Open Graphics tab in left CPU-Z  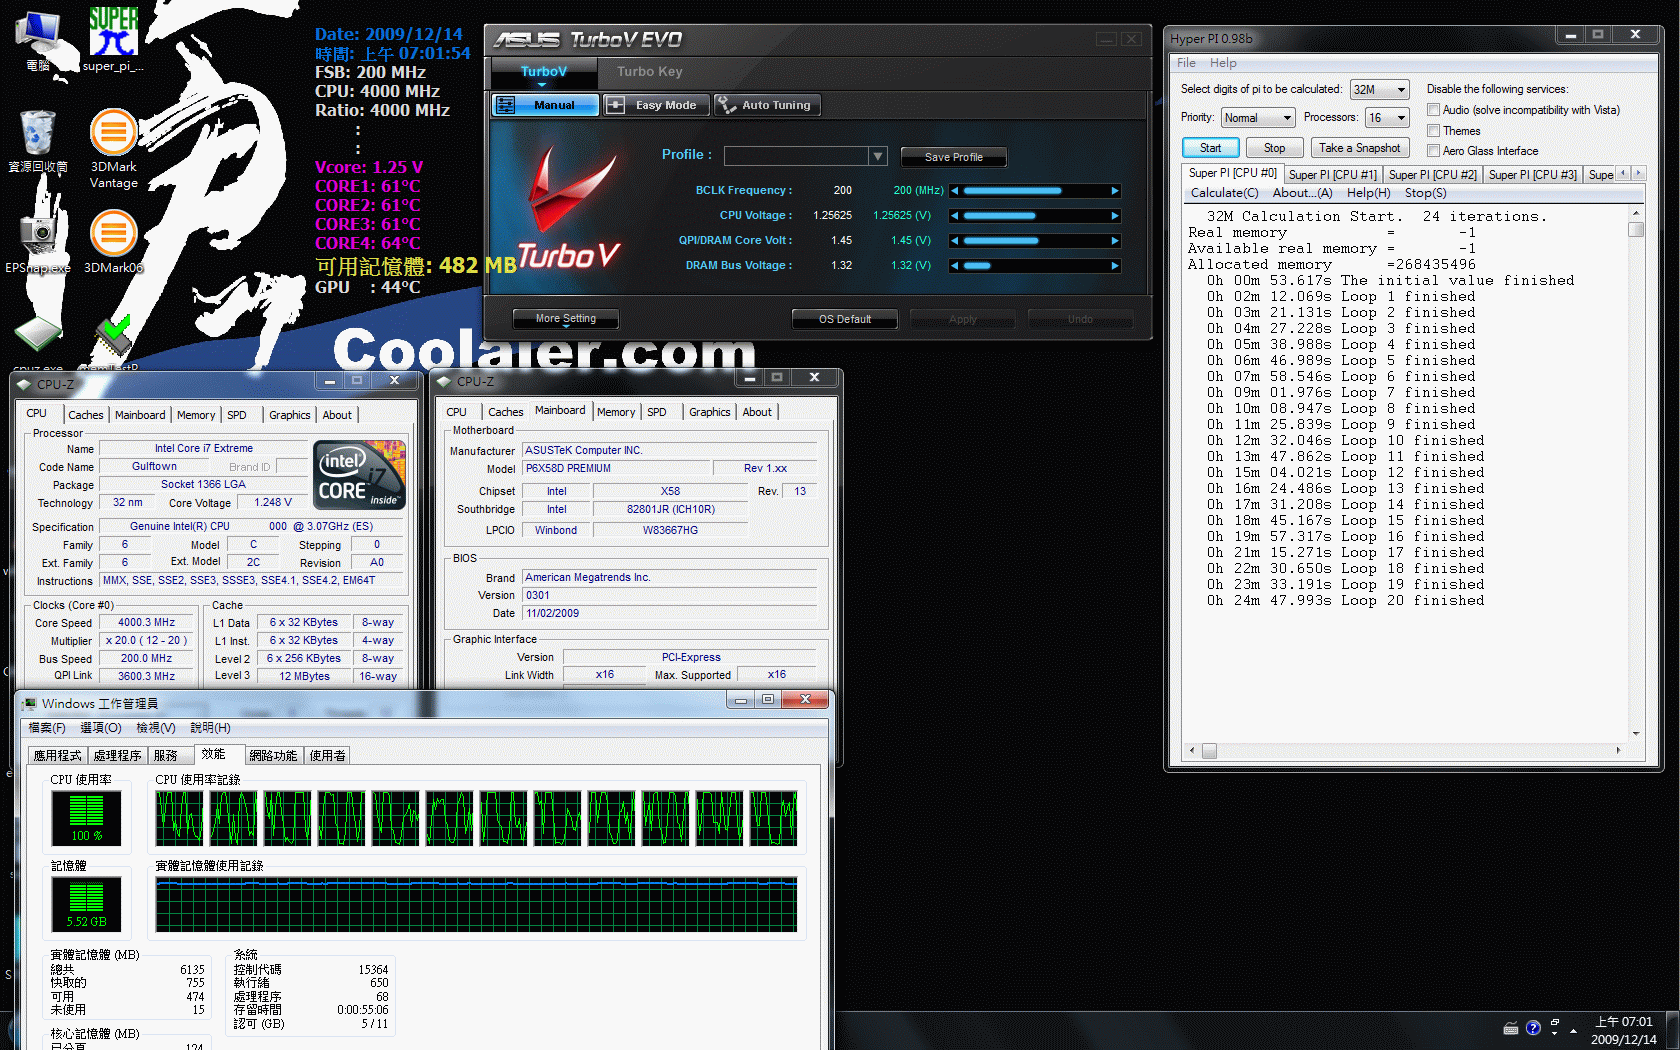coord(290,415)
